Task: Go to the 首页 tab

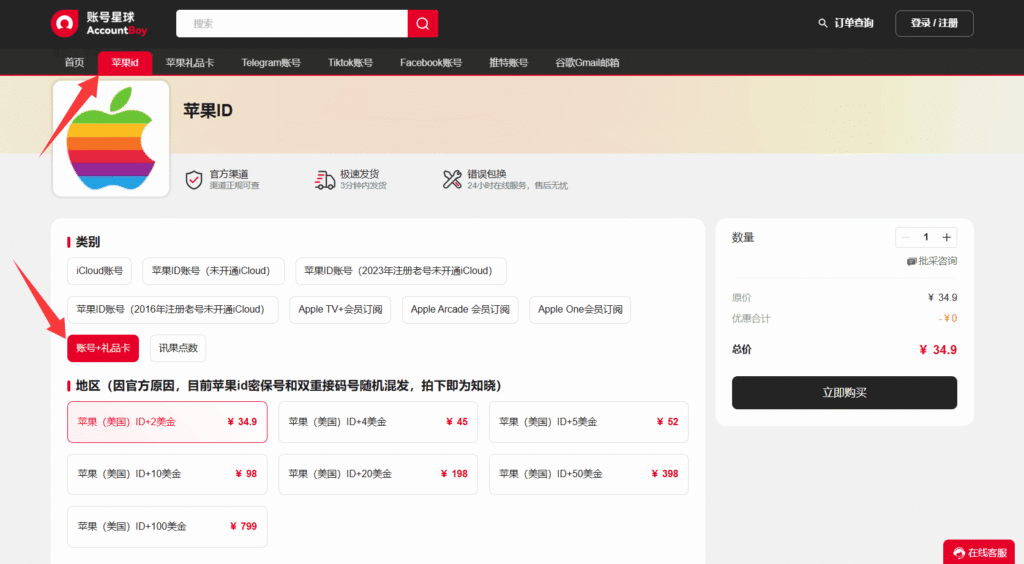Action: coord(74,63)
